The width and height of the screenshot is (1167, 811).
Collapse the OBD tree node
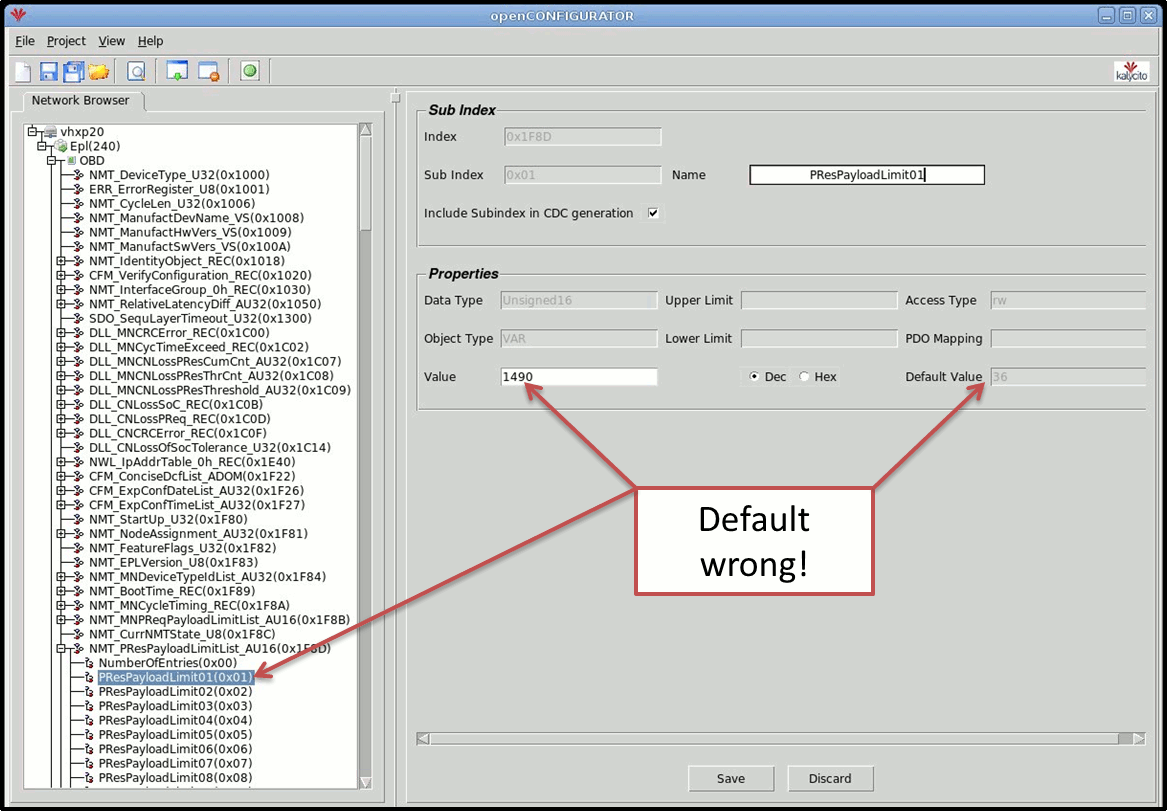(51, 160)
